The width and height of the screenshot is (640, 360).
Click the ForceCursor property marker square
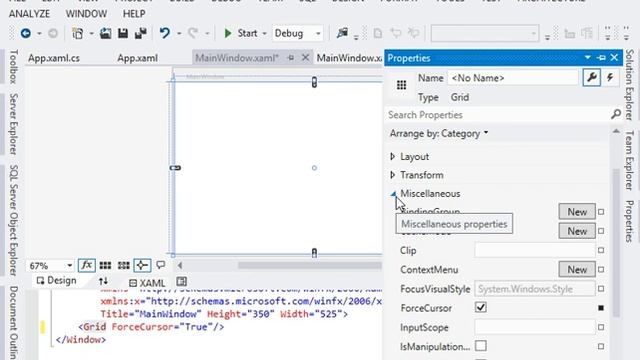601,308
